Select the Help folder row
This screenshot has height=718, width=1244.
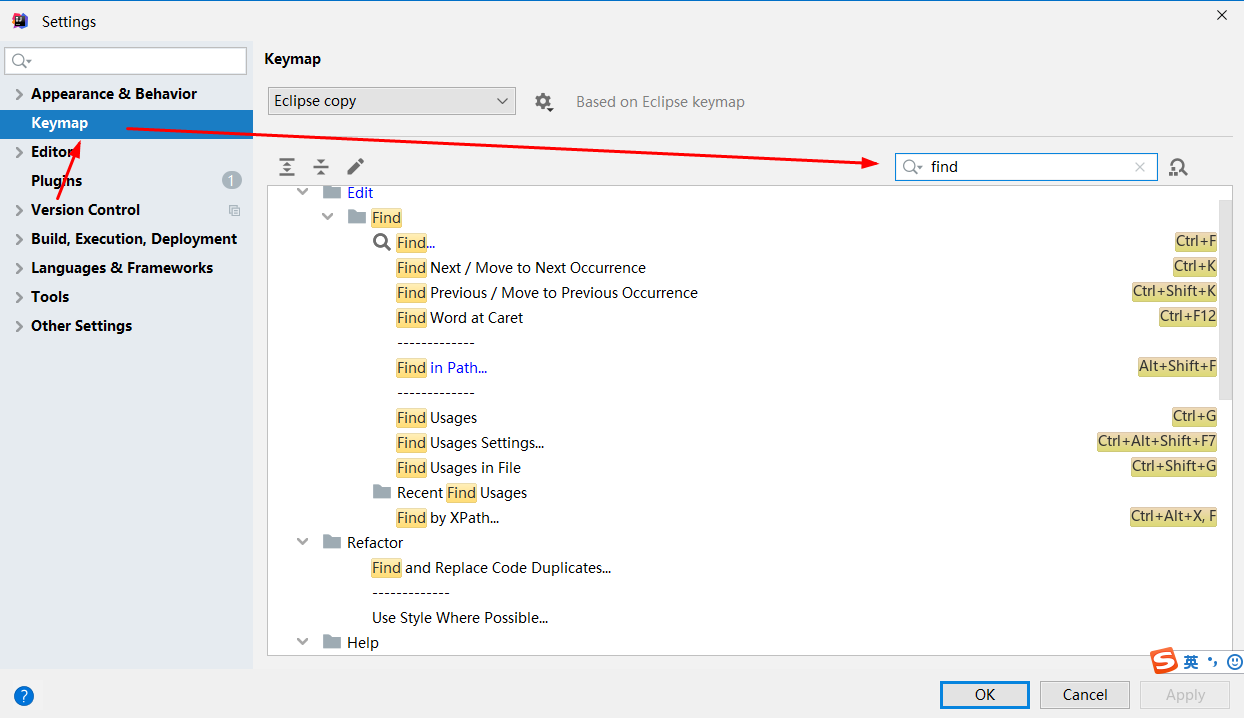point(363,642)
